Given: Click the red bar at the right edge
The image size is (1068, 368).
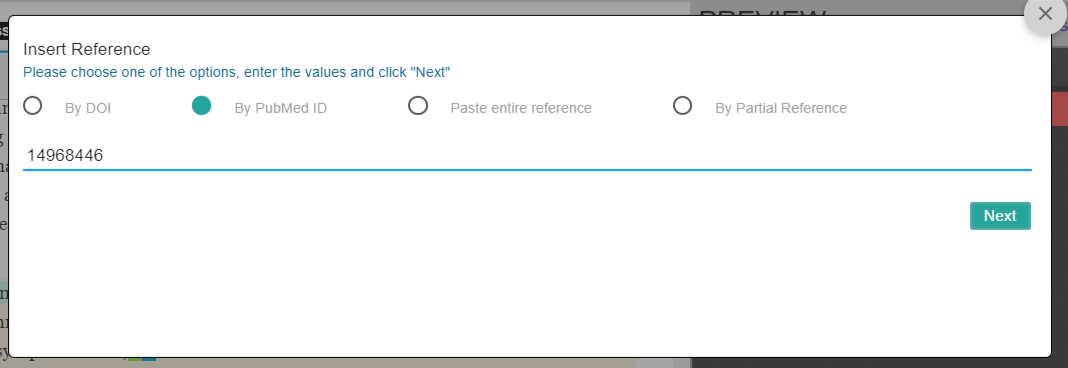Looking at the screenshot, I should tap(1059, 109).
